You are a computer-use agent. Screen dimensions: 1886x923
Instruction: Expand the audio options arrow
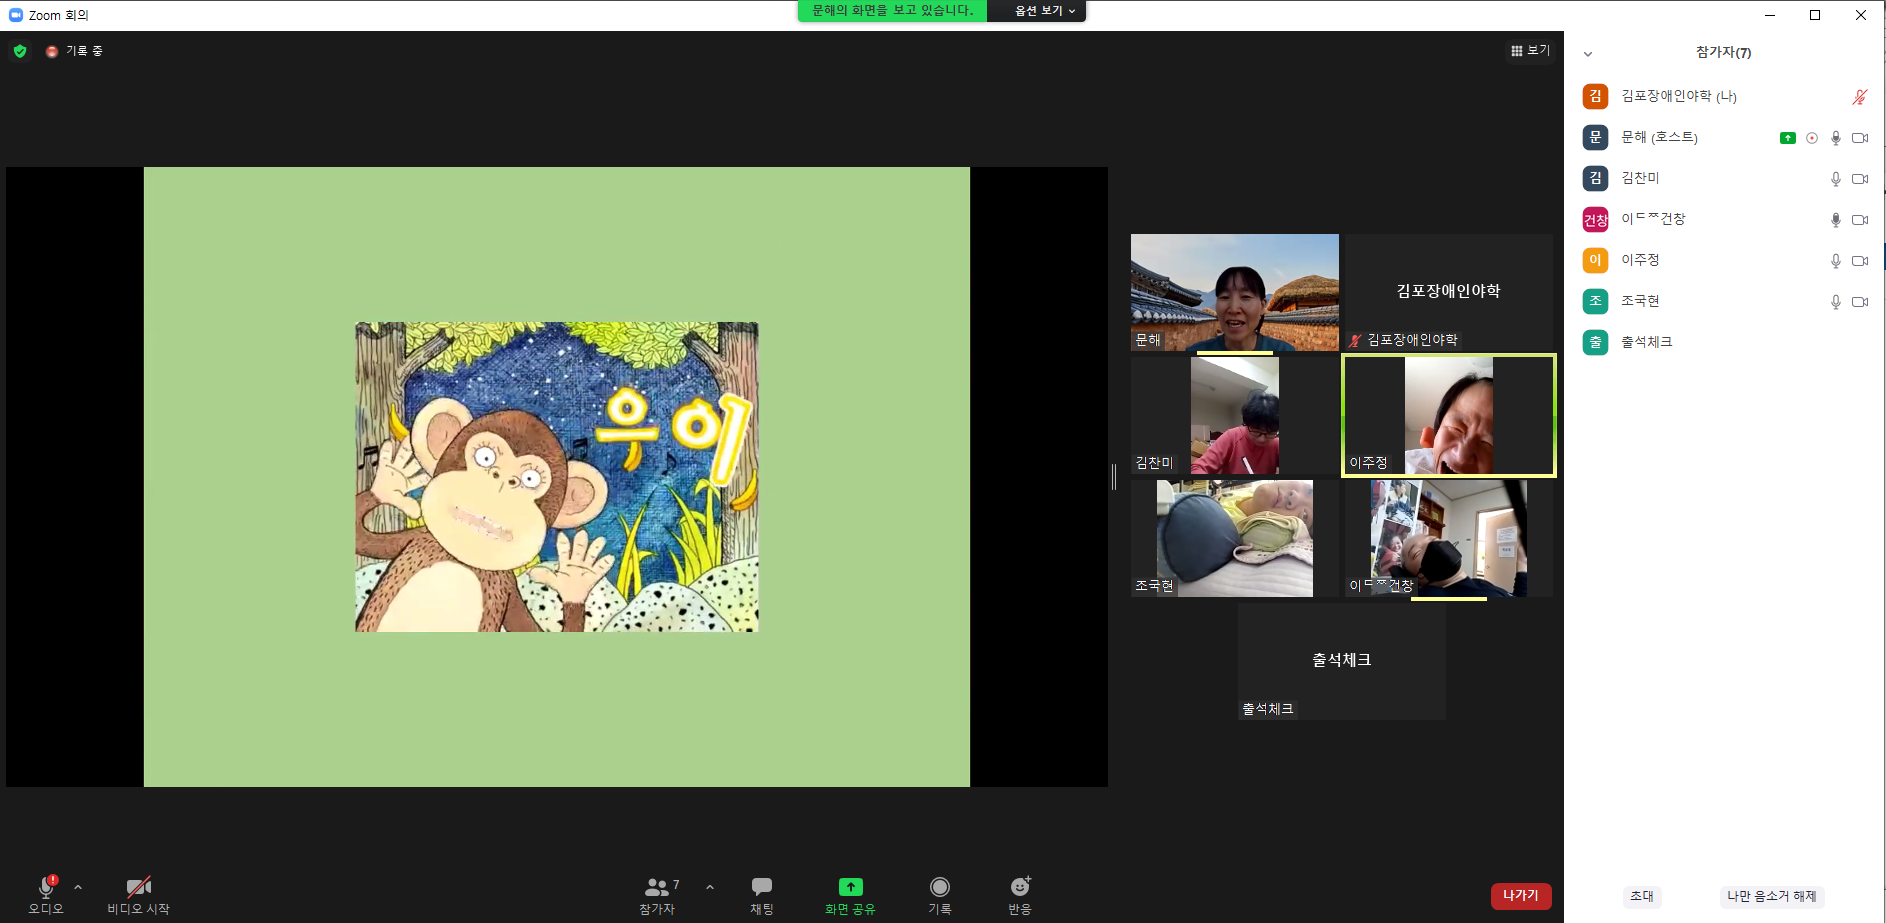tap(78, 887)
